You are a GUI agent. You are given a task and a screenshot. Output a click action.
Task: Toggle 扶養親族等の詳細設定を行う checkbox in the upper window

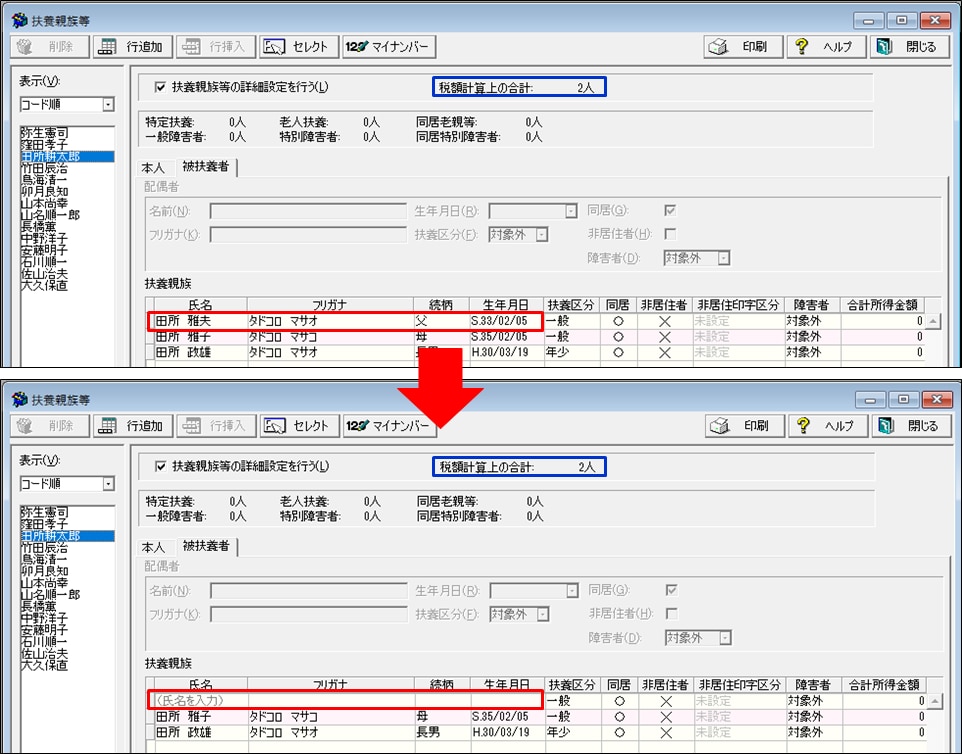160,87
